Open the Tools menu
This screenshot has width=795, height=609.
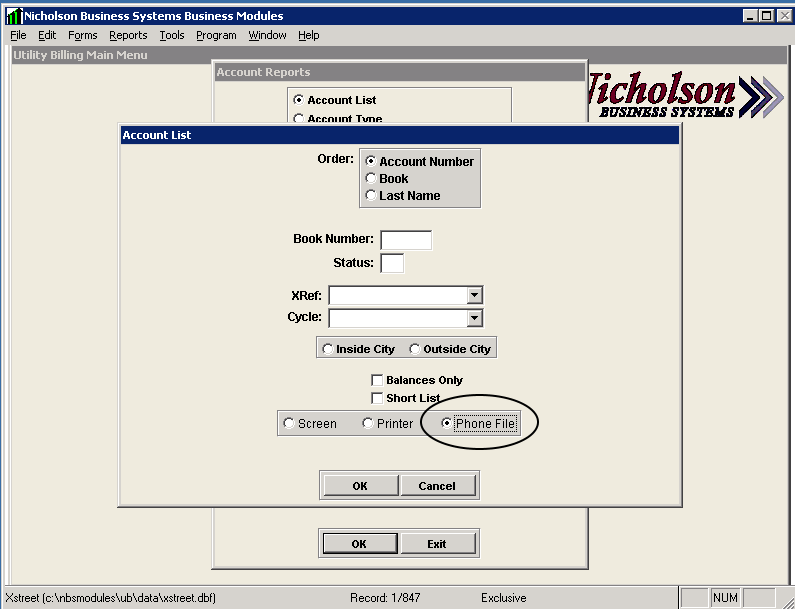pos(172,35)
